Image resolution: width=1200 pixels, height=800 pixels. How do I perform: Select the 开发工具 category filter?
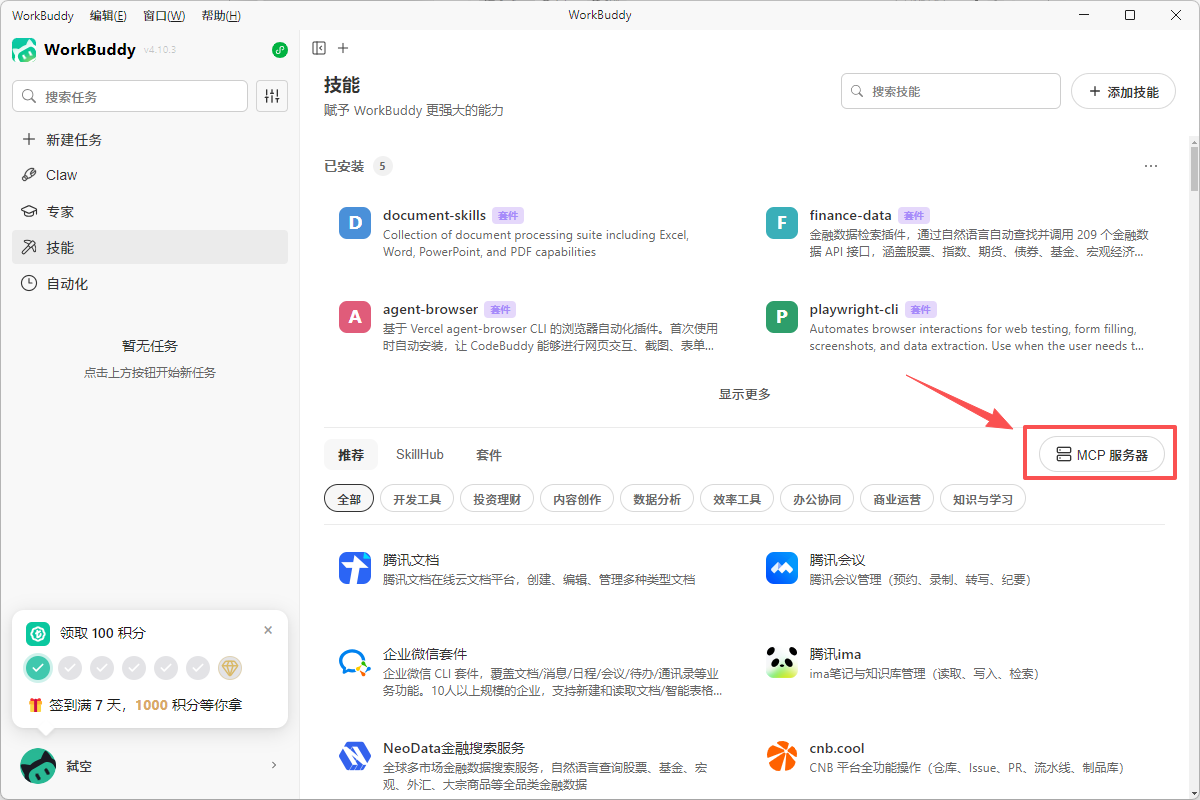tap(417, 499)
